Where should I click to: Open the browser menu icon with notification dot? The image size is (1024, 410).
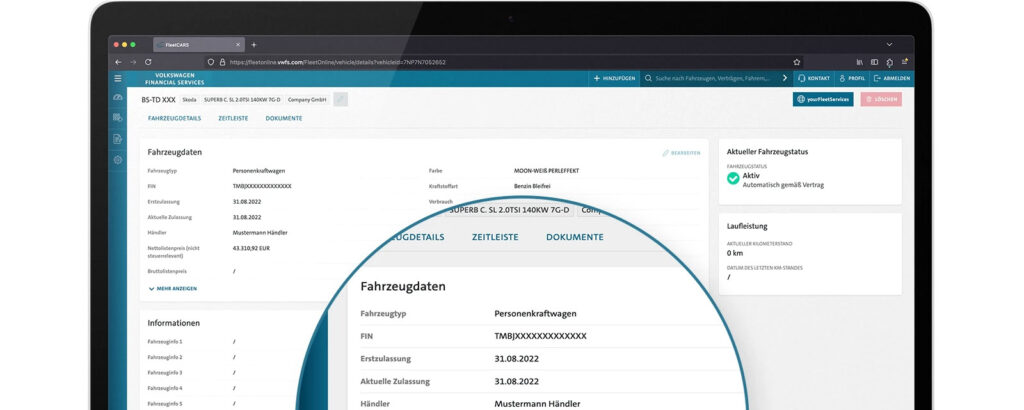click(x=904, y=62)
